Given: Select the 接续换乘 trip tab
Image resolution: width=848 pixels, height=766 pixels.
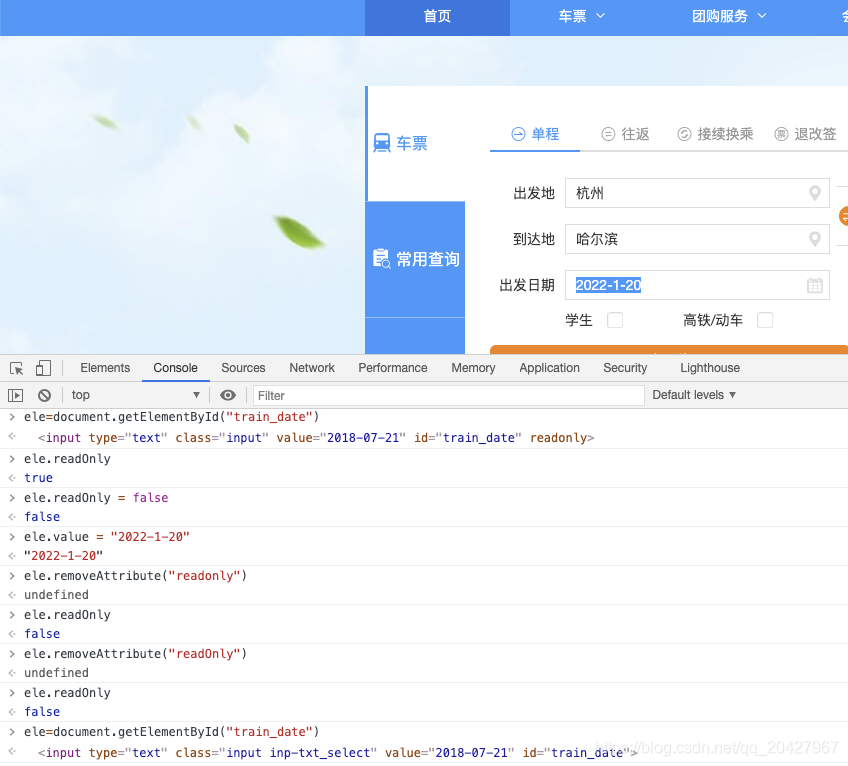Looking at the screenshot, I should pyautogui.click(x=715, y=134).
